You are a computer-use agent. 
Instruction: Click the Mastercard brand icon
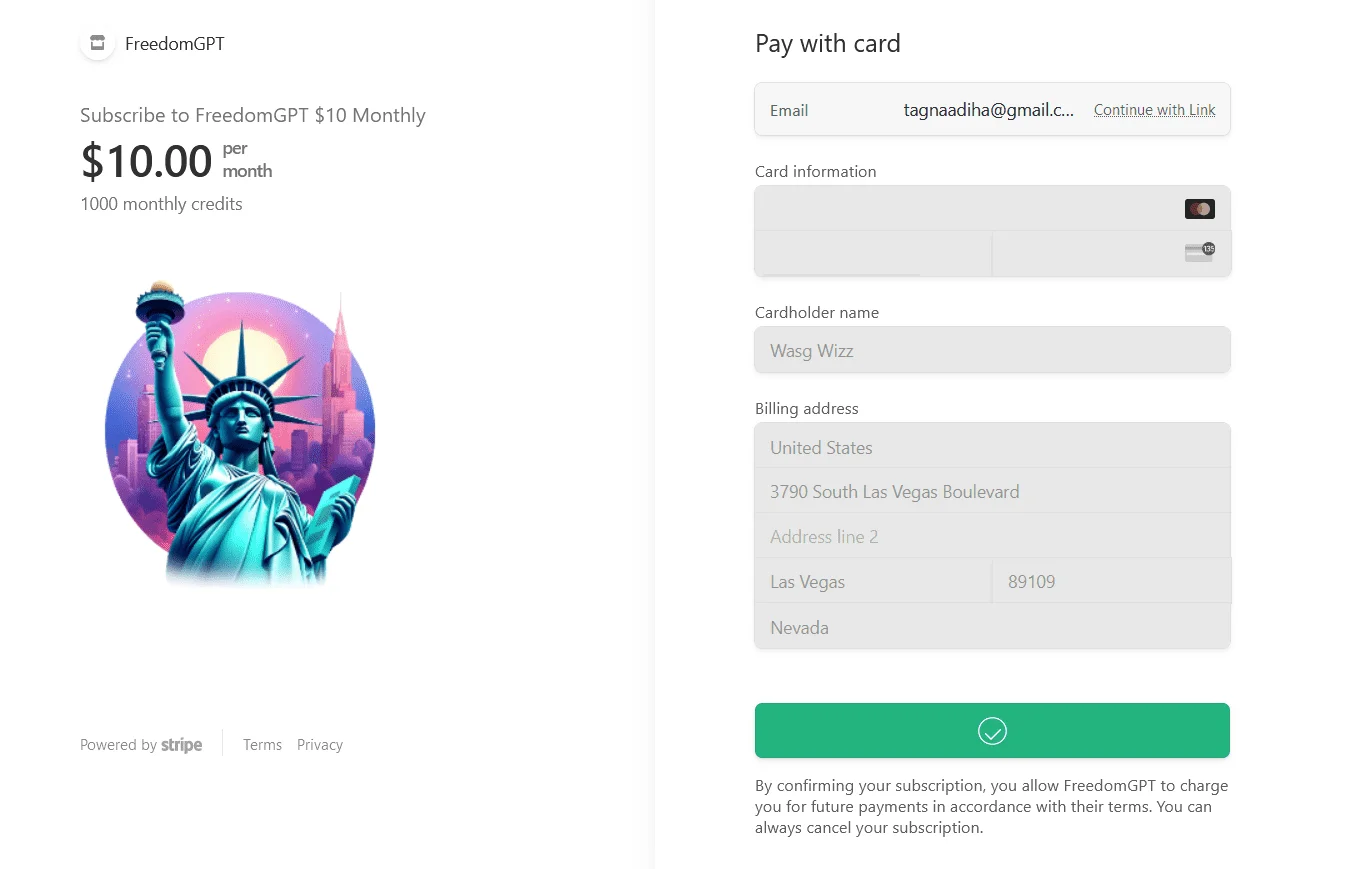pyautogui.click(x=1199, y=209)
